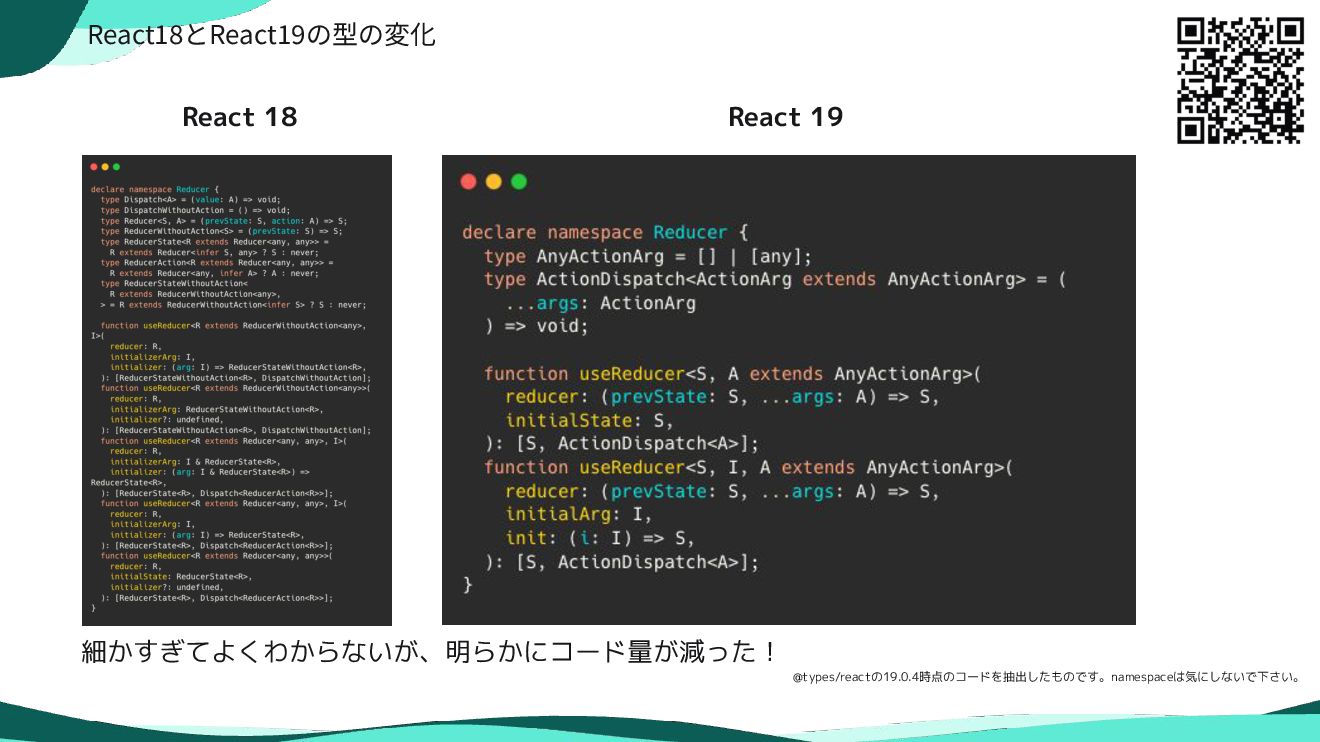Image resolution: width=1320 pixels, height=742 pixels.
Task: Click the red dot in React 19 code window
Action: point(468,182)
